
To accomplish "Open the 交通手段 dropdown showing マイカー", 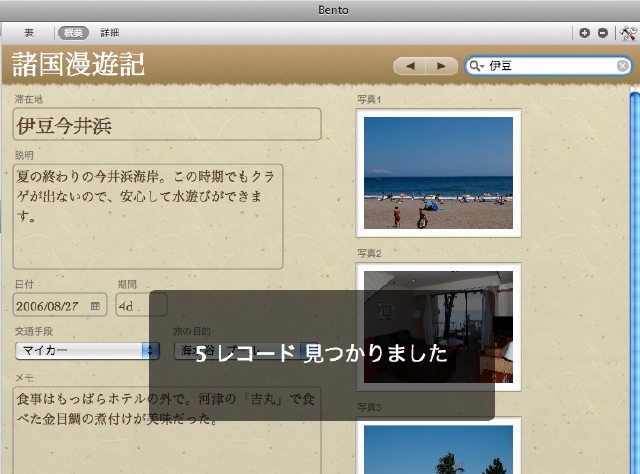I will [87, 351].
